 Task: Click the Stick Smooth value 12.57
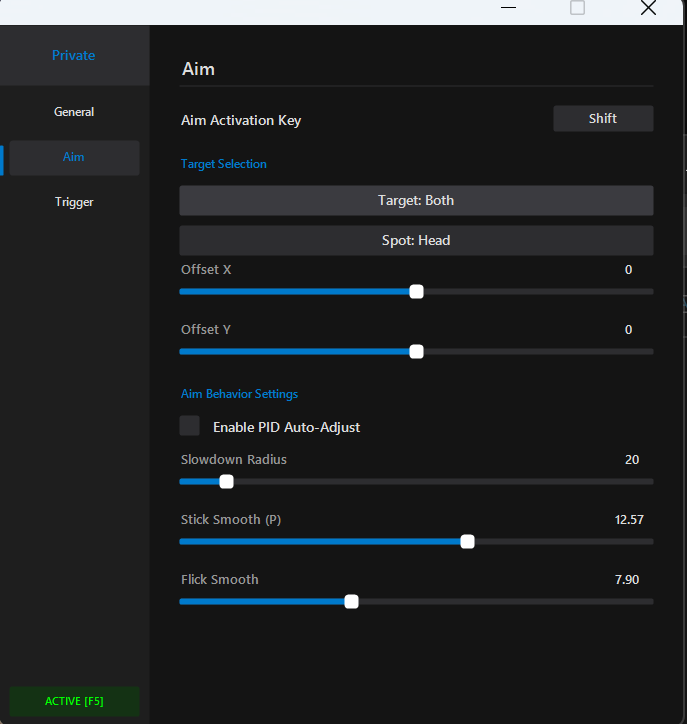629,520
